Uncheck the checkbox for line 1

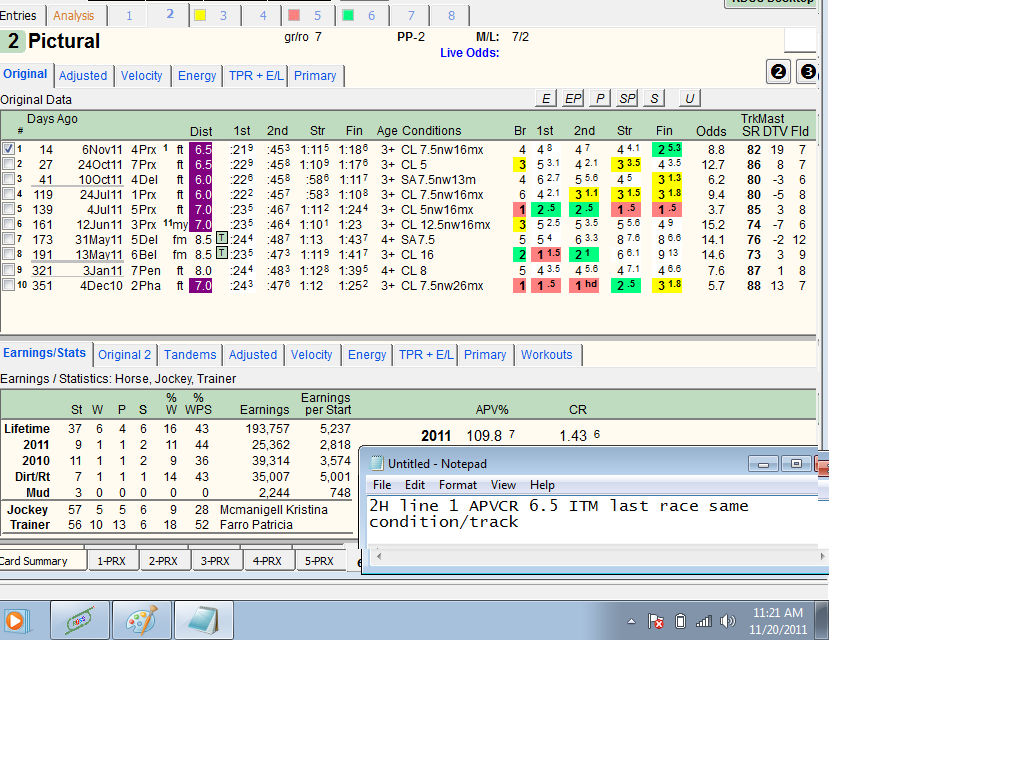point(8,148)
